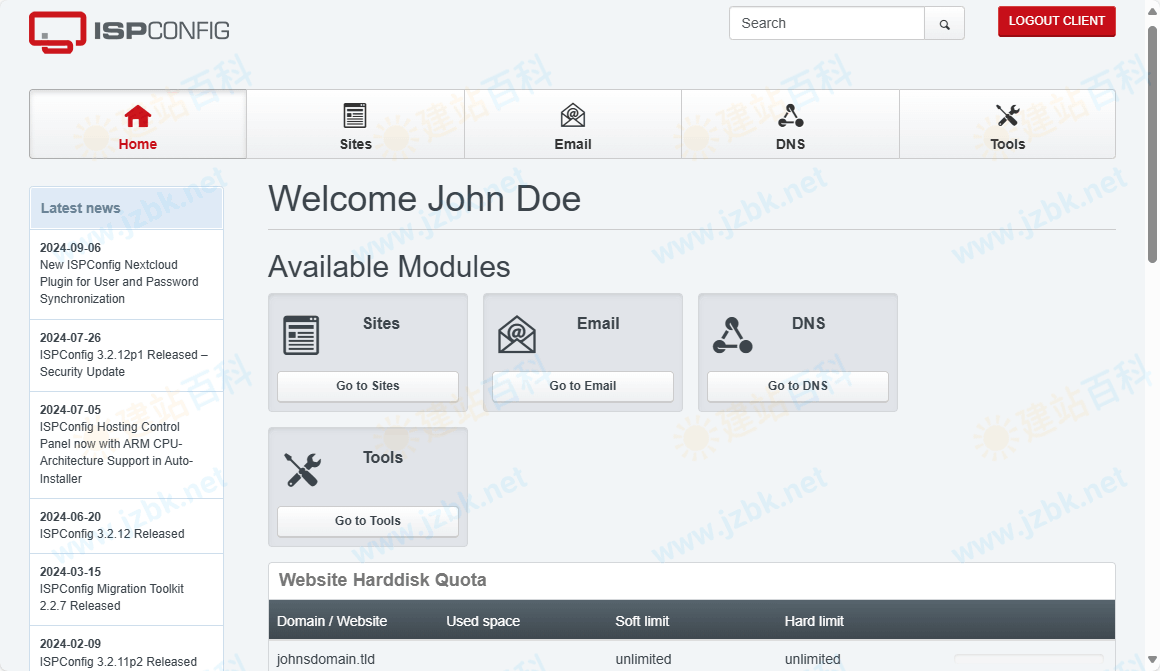Open the Tools navigation tab
The image size is (1160, 671).
click(x=1007, y=125)
